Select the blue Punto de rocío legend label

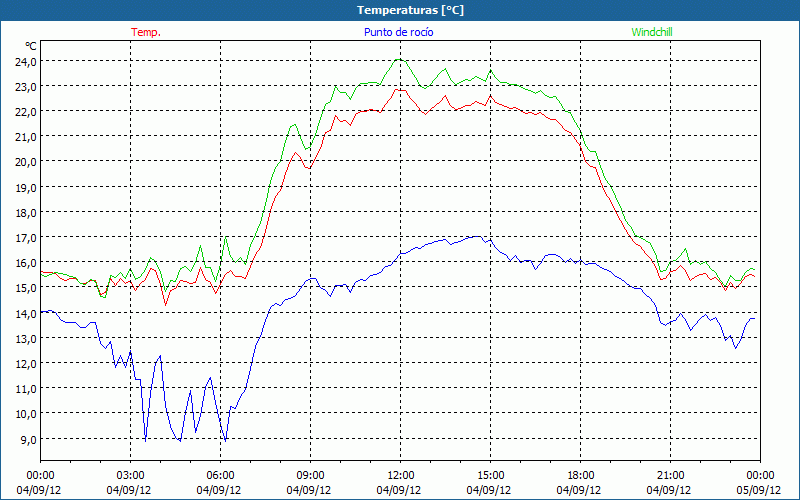point(398,32)
